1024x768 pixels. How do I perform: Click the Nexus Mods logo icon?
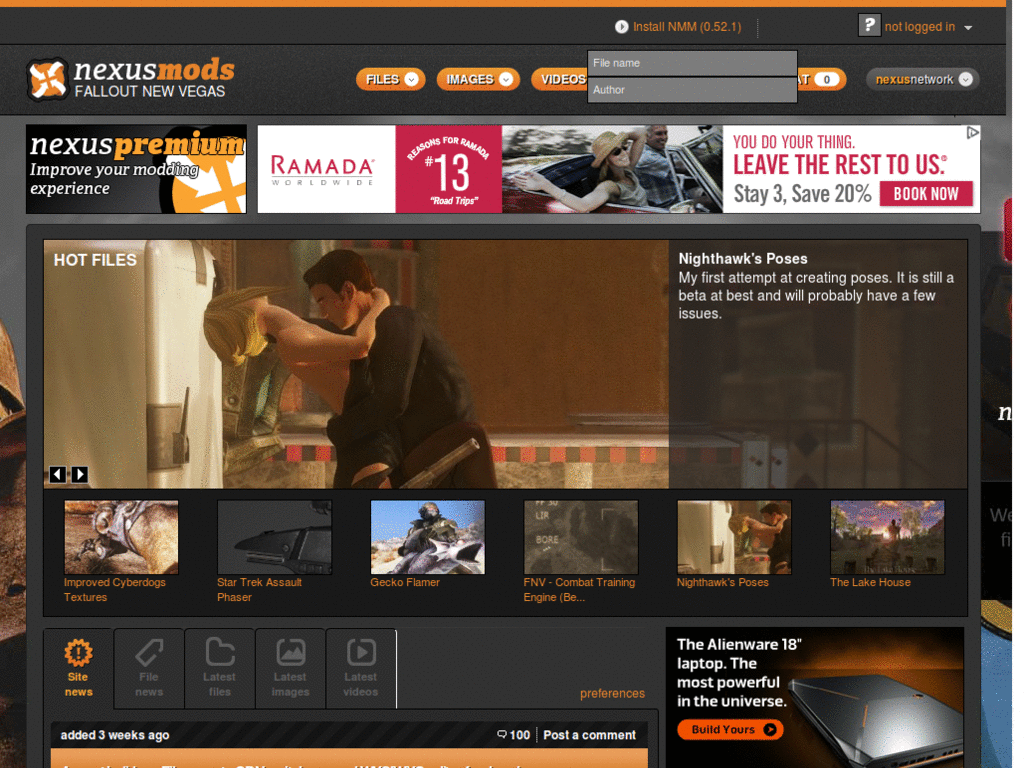click(48, 79)
